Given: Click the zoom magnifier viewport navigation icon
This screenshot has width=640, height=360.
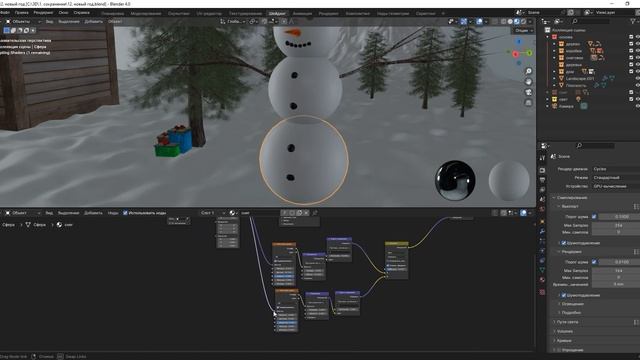Looking at the screenshot, I should 528,71.
